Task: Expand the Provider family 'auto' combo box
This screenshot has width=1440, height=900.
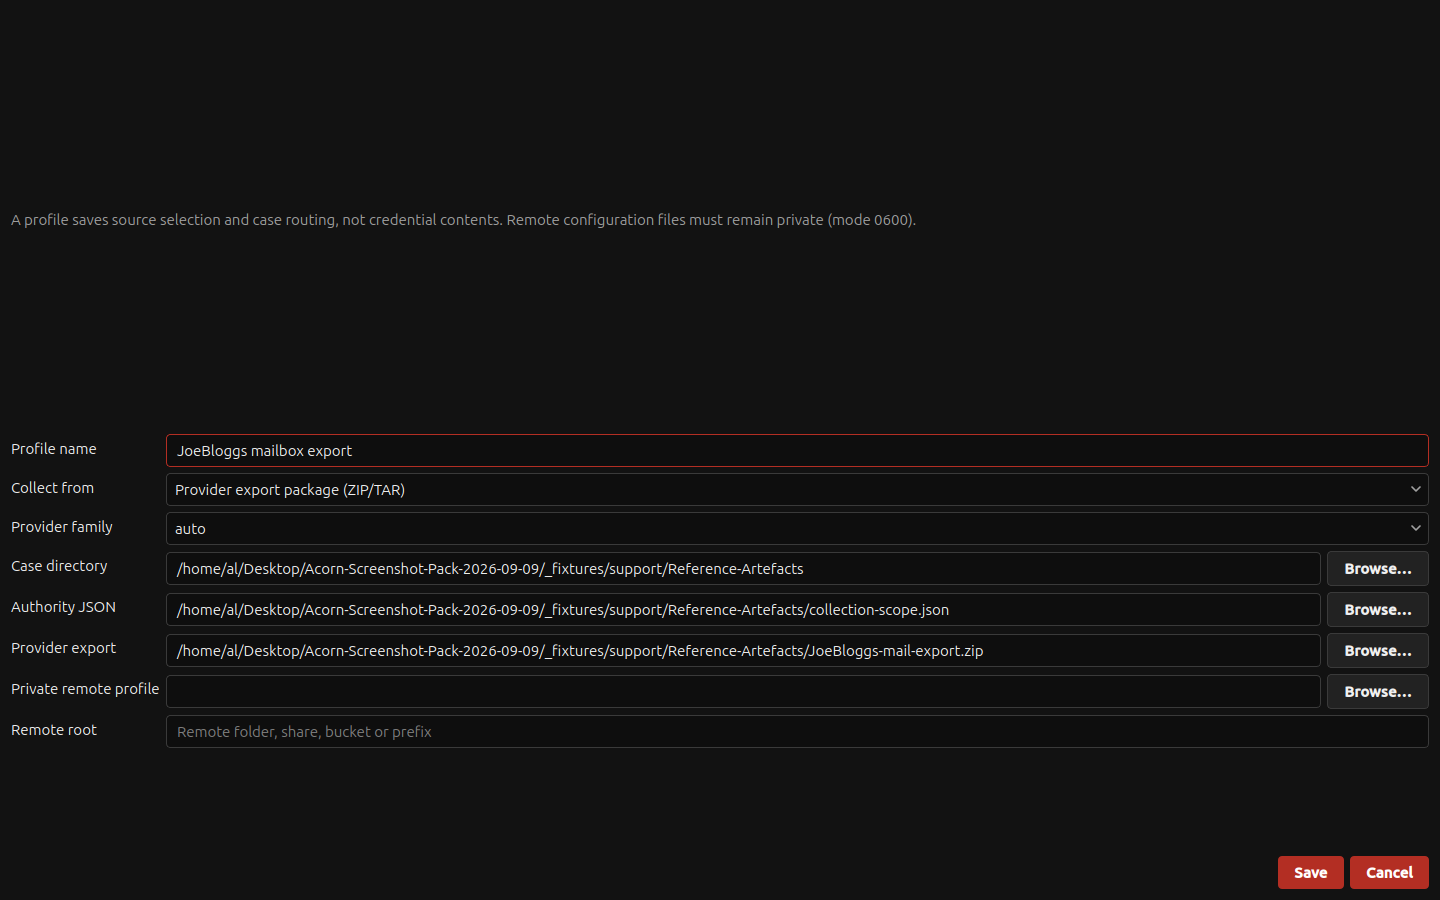Action: tap(797, 529)
